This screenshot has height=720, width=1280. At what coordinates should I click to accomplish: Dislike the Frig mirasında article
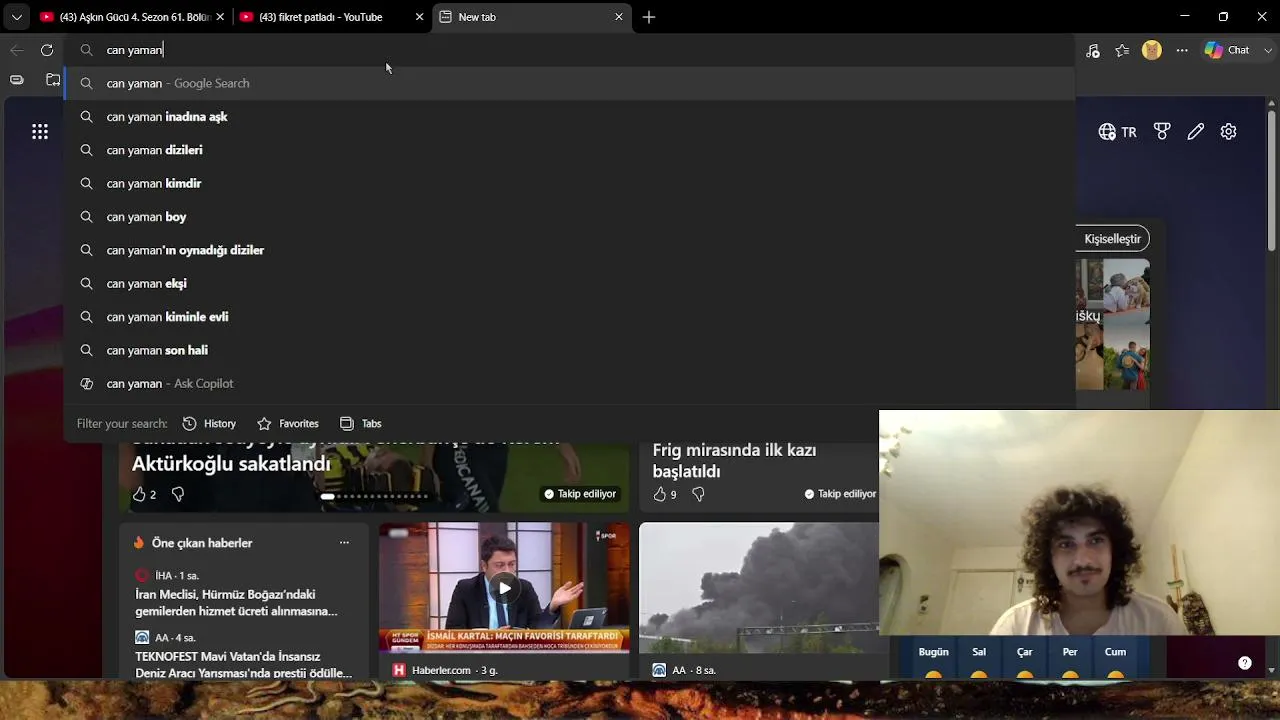pyautogui.click(x=698, y=494)
